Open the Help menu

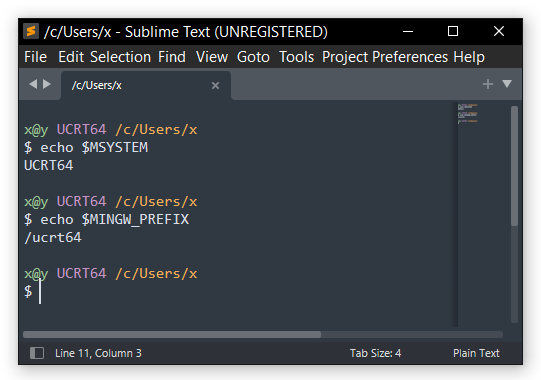click(x=469, y=58)
